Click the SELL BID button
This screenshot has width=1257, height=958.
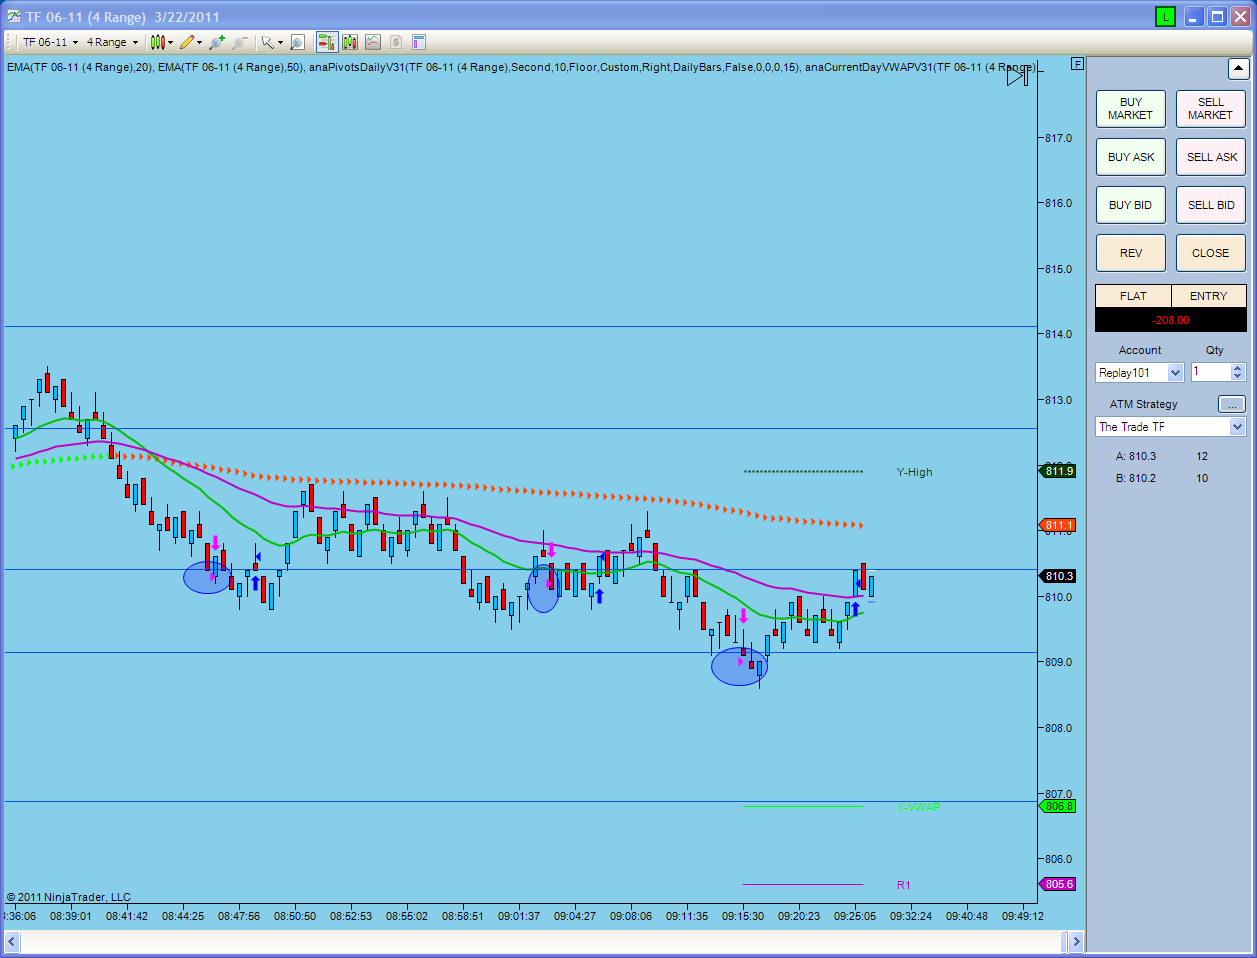[1210, 205]
